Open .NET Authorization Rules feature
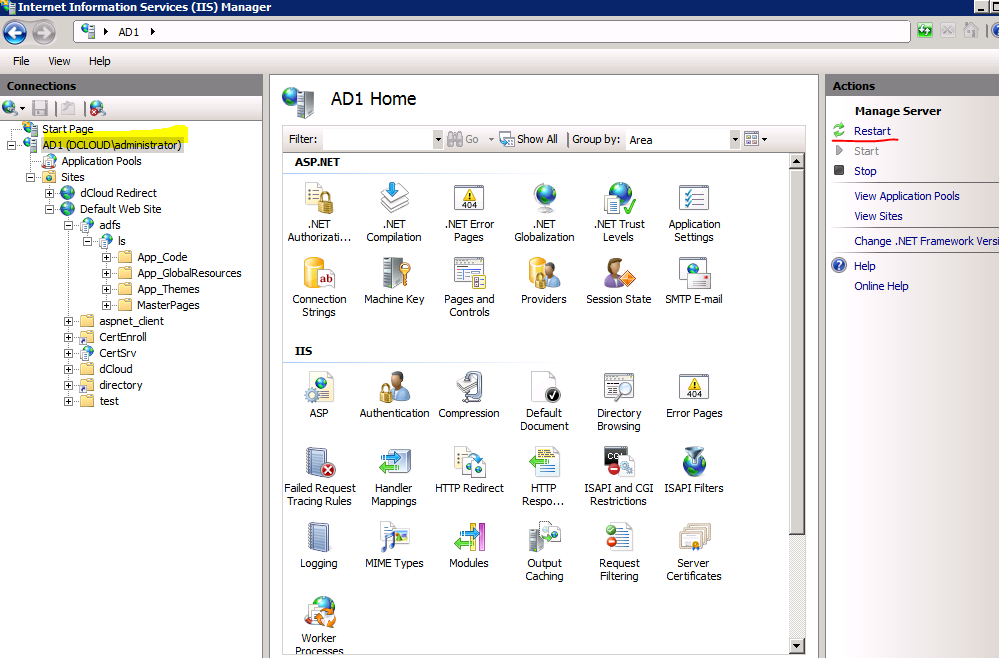Image resolution: width=999 pixels, height=658 pixels. (319, 213)
